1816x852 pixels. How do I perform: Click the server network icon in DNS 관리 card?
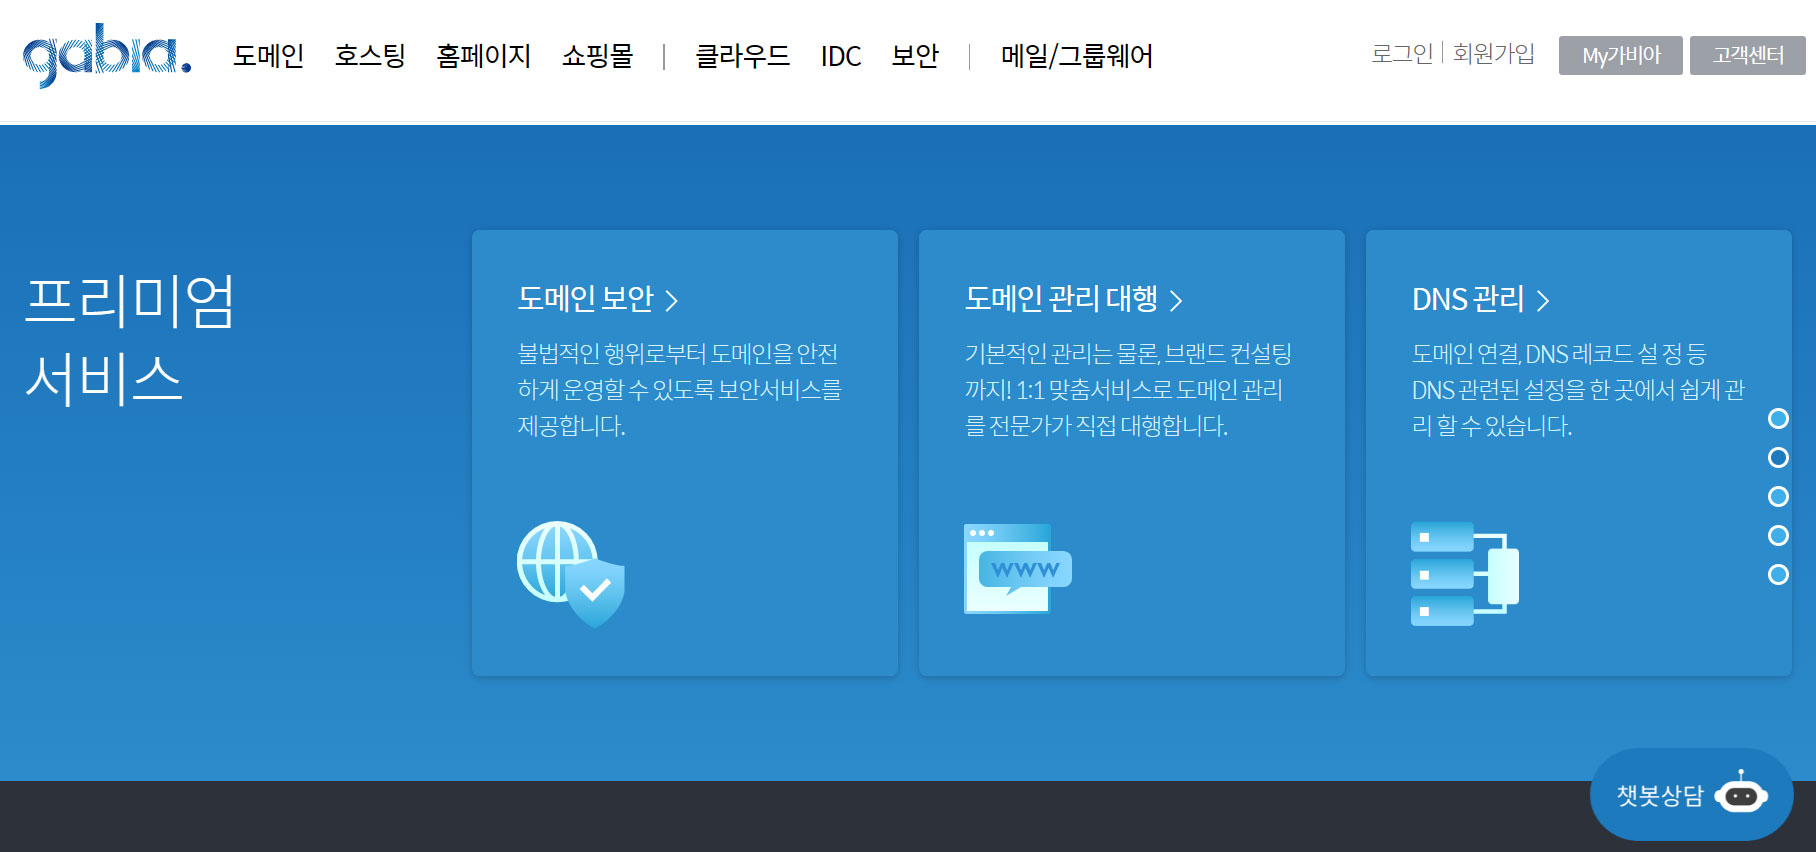tap(1465, 574)
